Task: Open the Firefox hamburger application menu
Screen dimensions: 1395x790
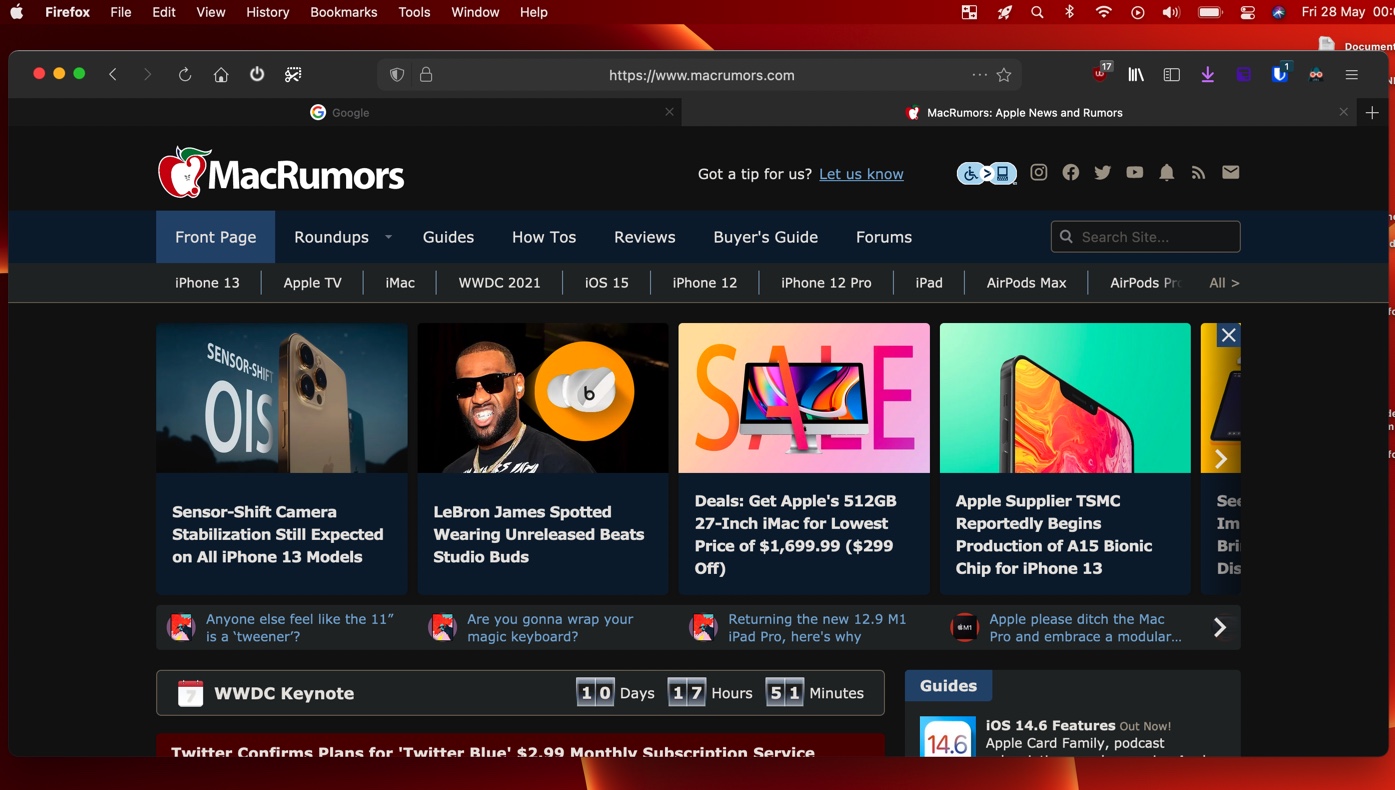Action: (1352, 74)
